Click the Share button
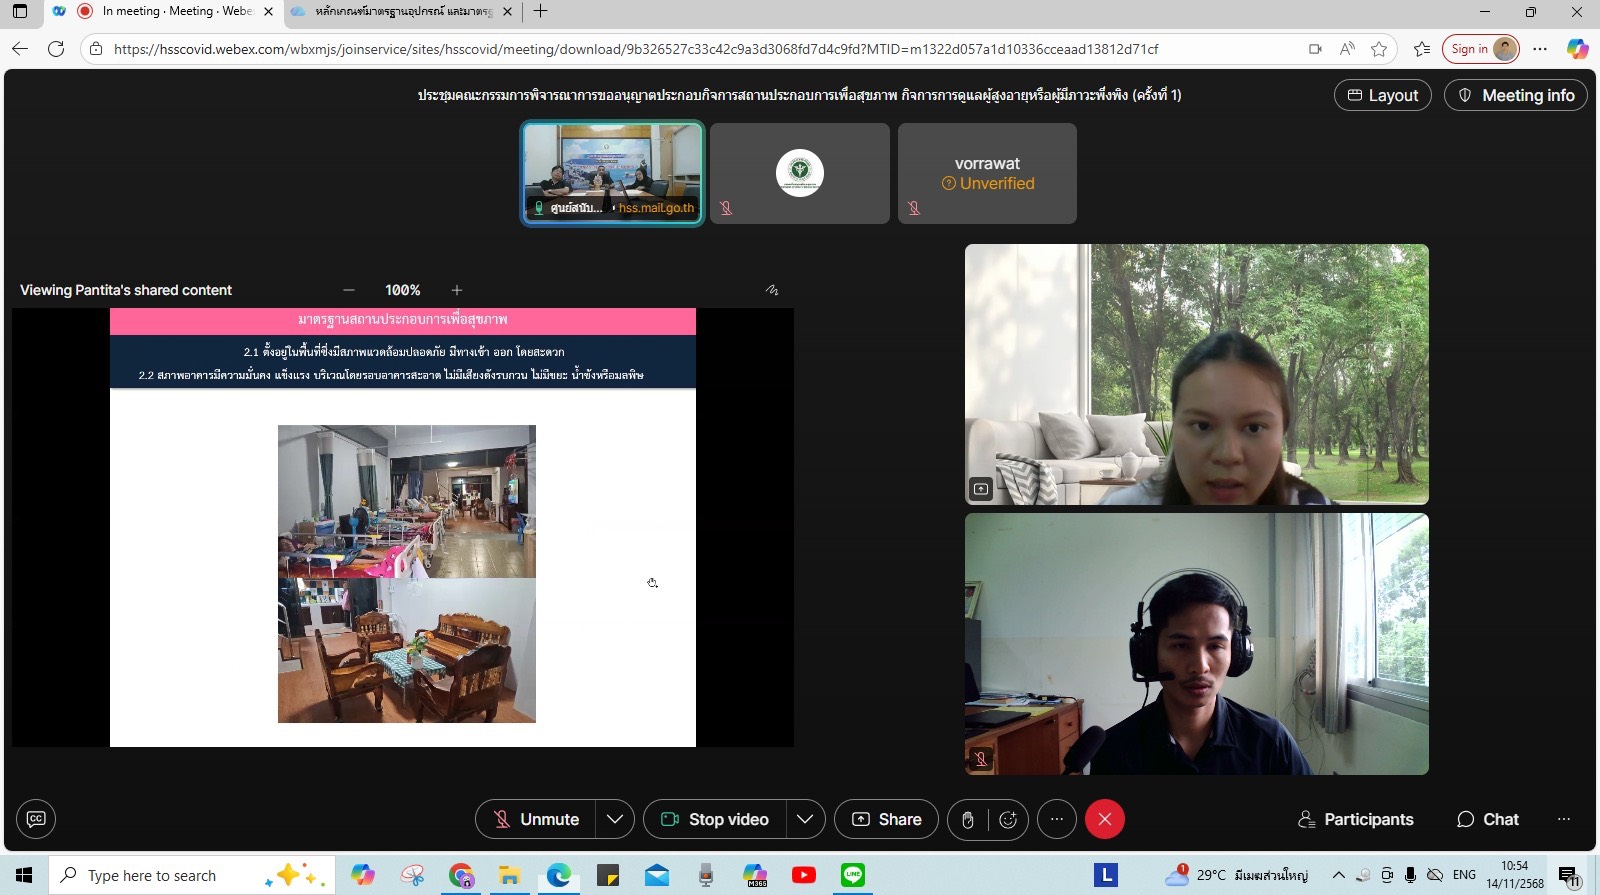Viewport: 1600px width, 895px height. coord(886,820)
